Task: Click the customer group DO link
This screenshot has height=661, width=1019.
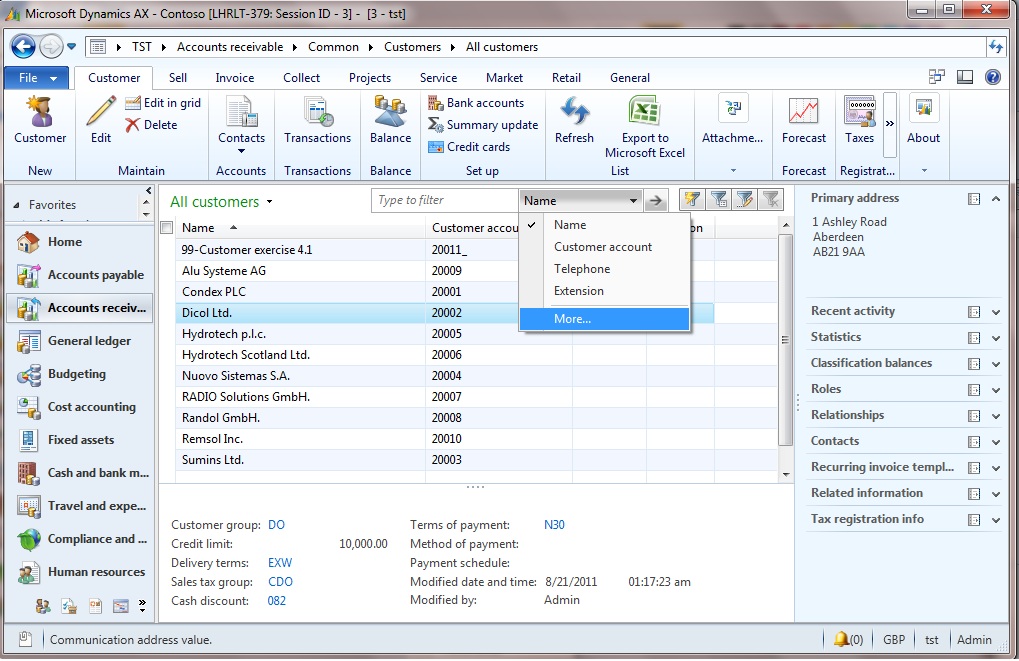Action: click(x=276, y=525)
